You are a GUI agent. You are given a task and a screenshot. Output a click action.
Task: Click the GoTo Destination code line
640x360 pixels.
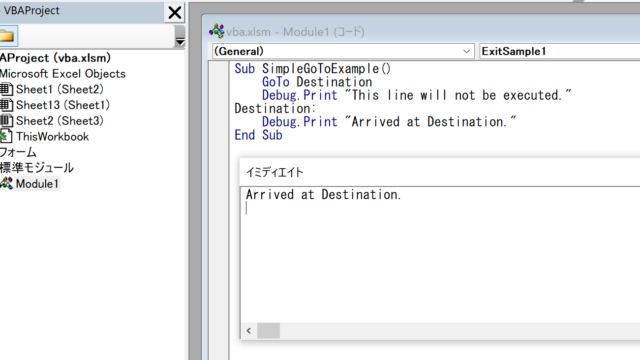317,82
